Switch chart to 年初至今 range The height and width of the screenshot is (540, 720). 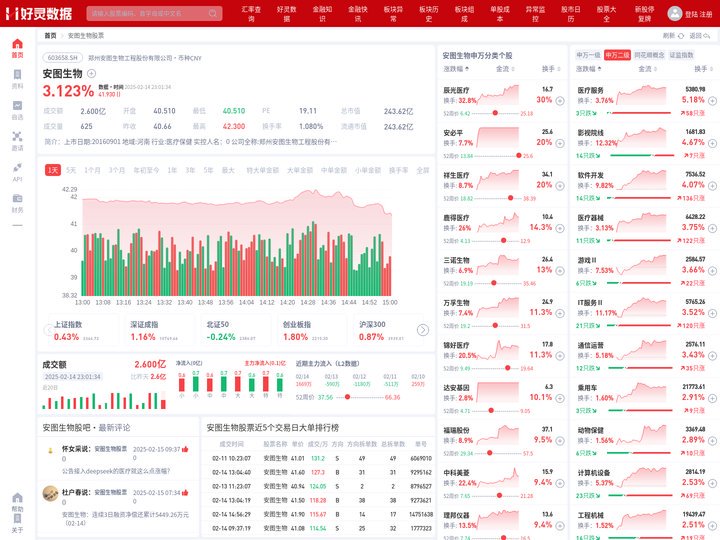pyautogui.click(x=146, y=170)
